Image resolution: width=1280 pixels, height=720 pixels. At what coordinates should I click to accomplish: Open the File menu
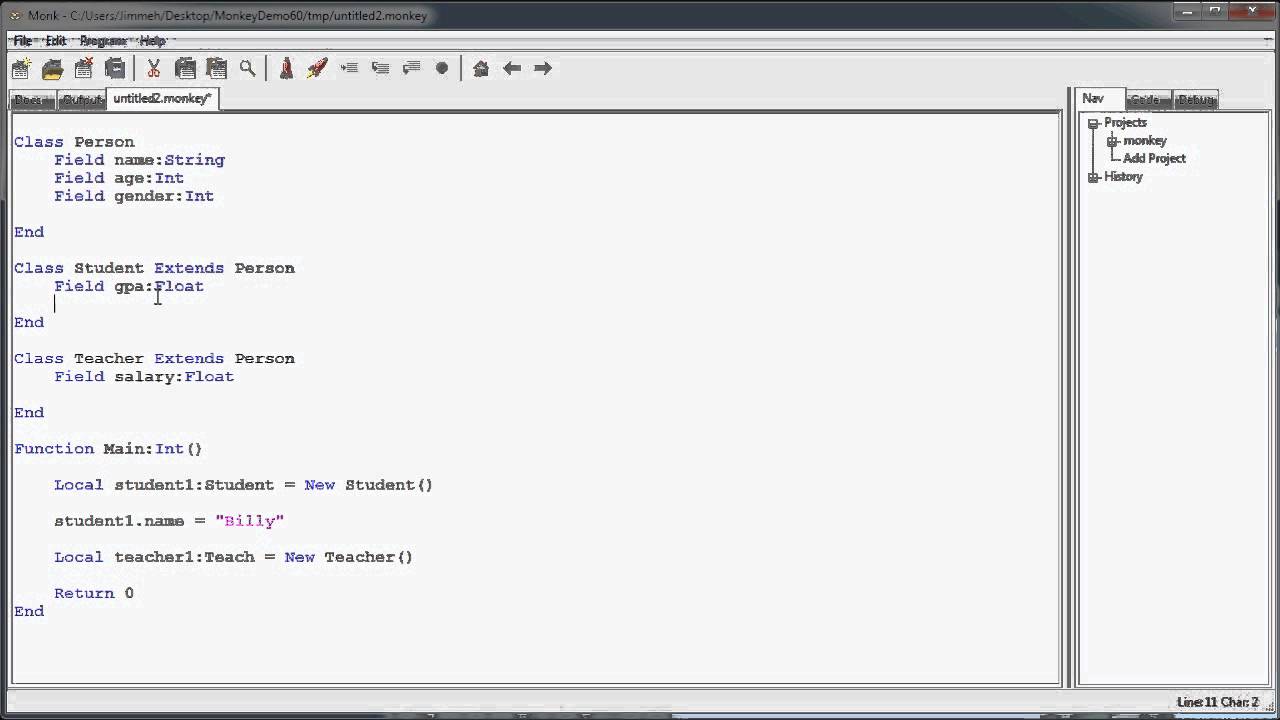22,41
